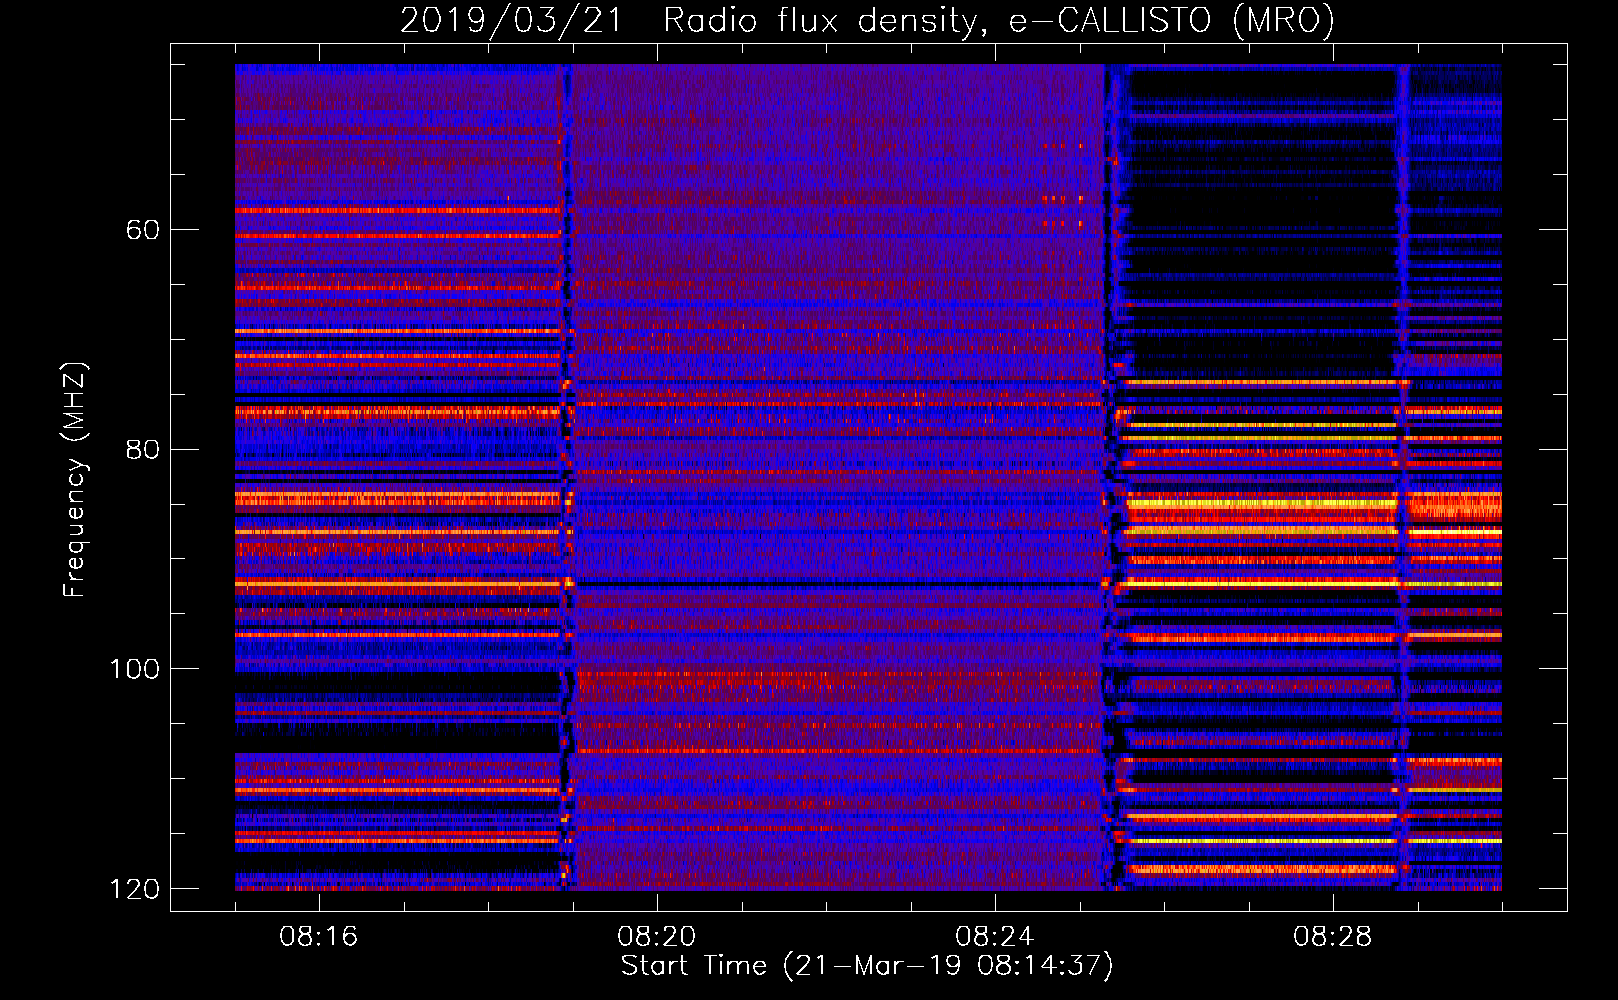The width and height of the screenshot is (1618, 1000).
Task: Click the "08:28" time tick label
Action: pos(1333,937)
